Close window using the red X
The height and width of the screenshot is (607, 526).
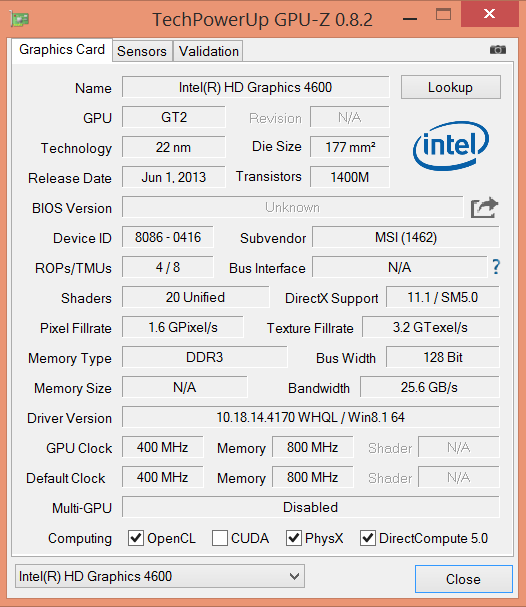pos(490,14)
